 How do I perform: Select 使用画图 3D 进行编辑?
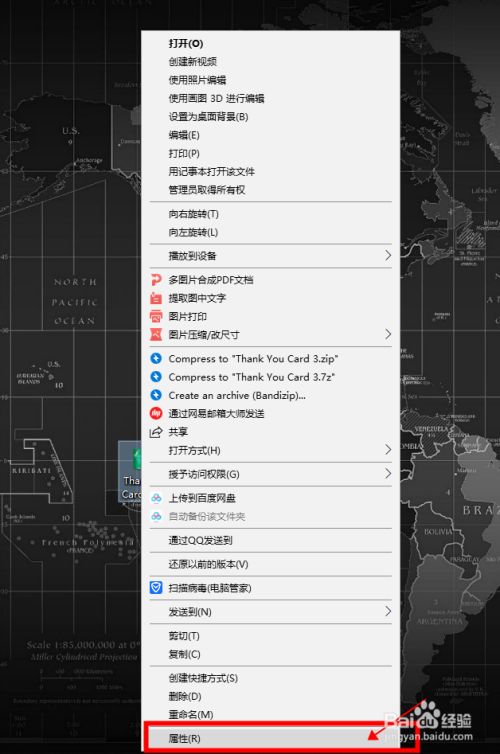click(271, 98)
